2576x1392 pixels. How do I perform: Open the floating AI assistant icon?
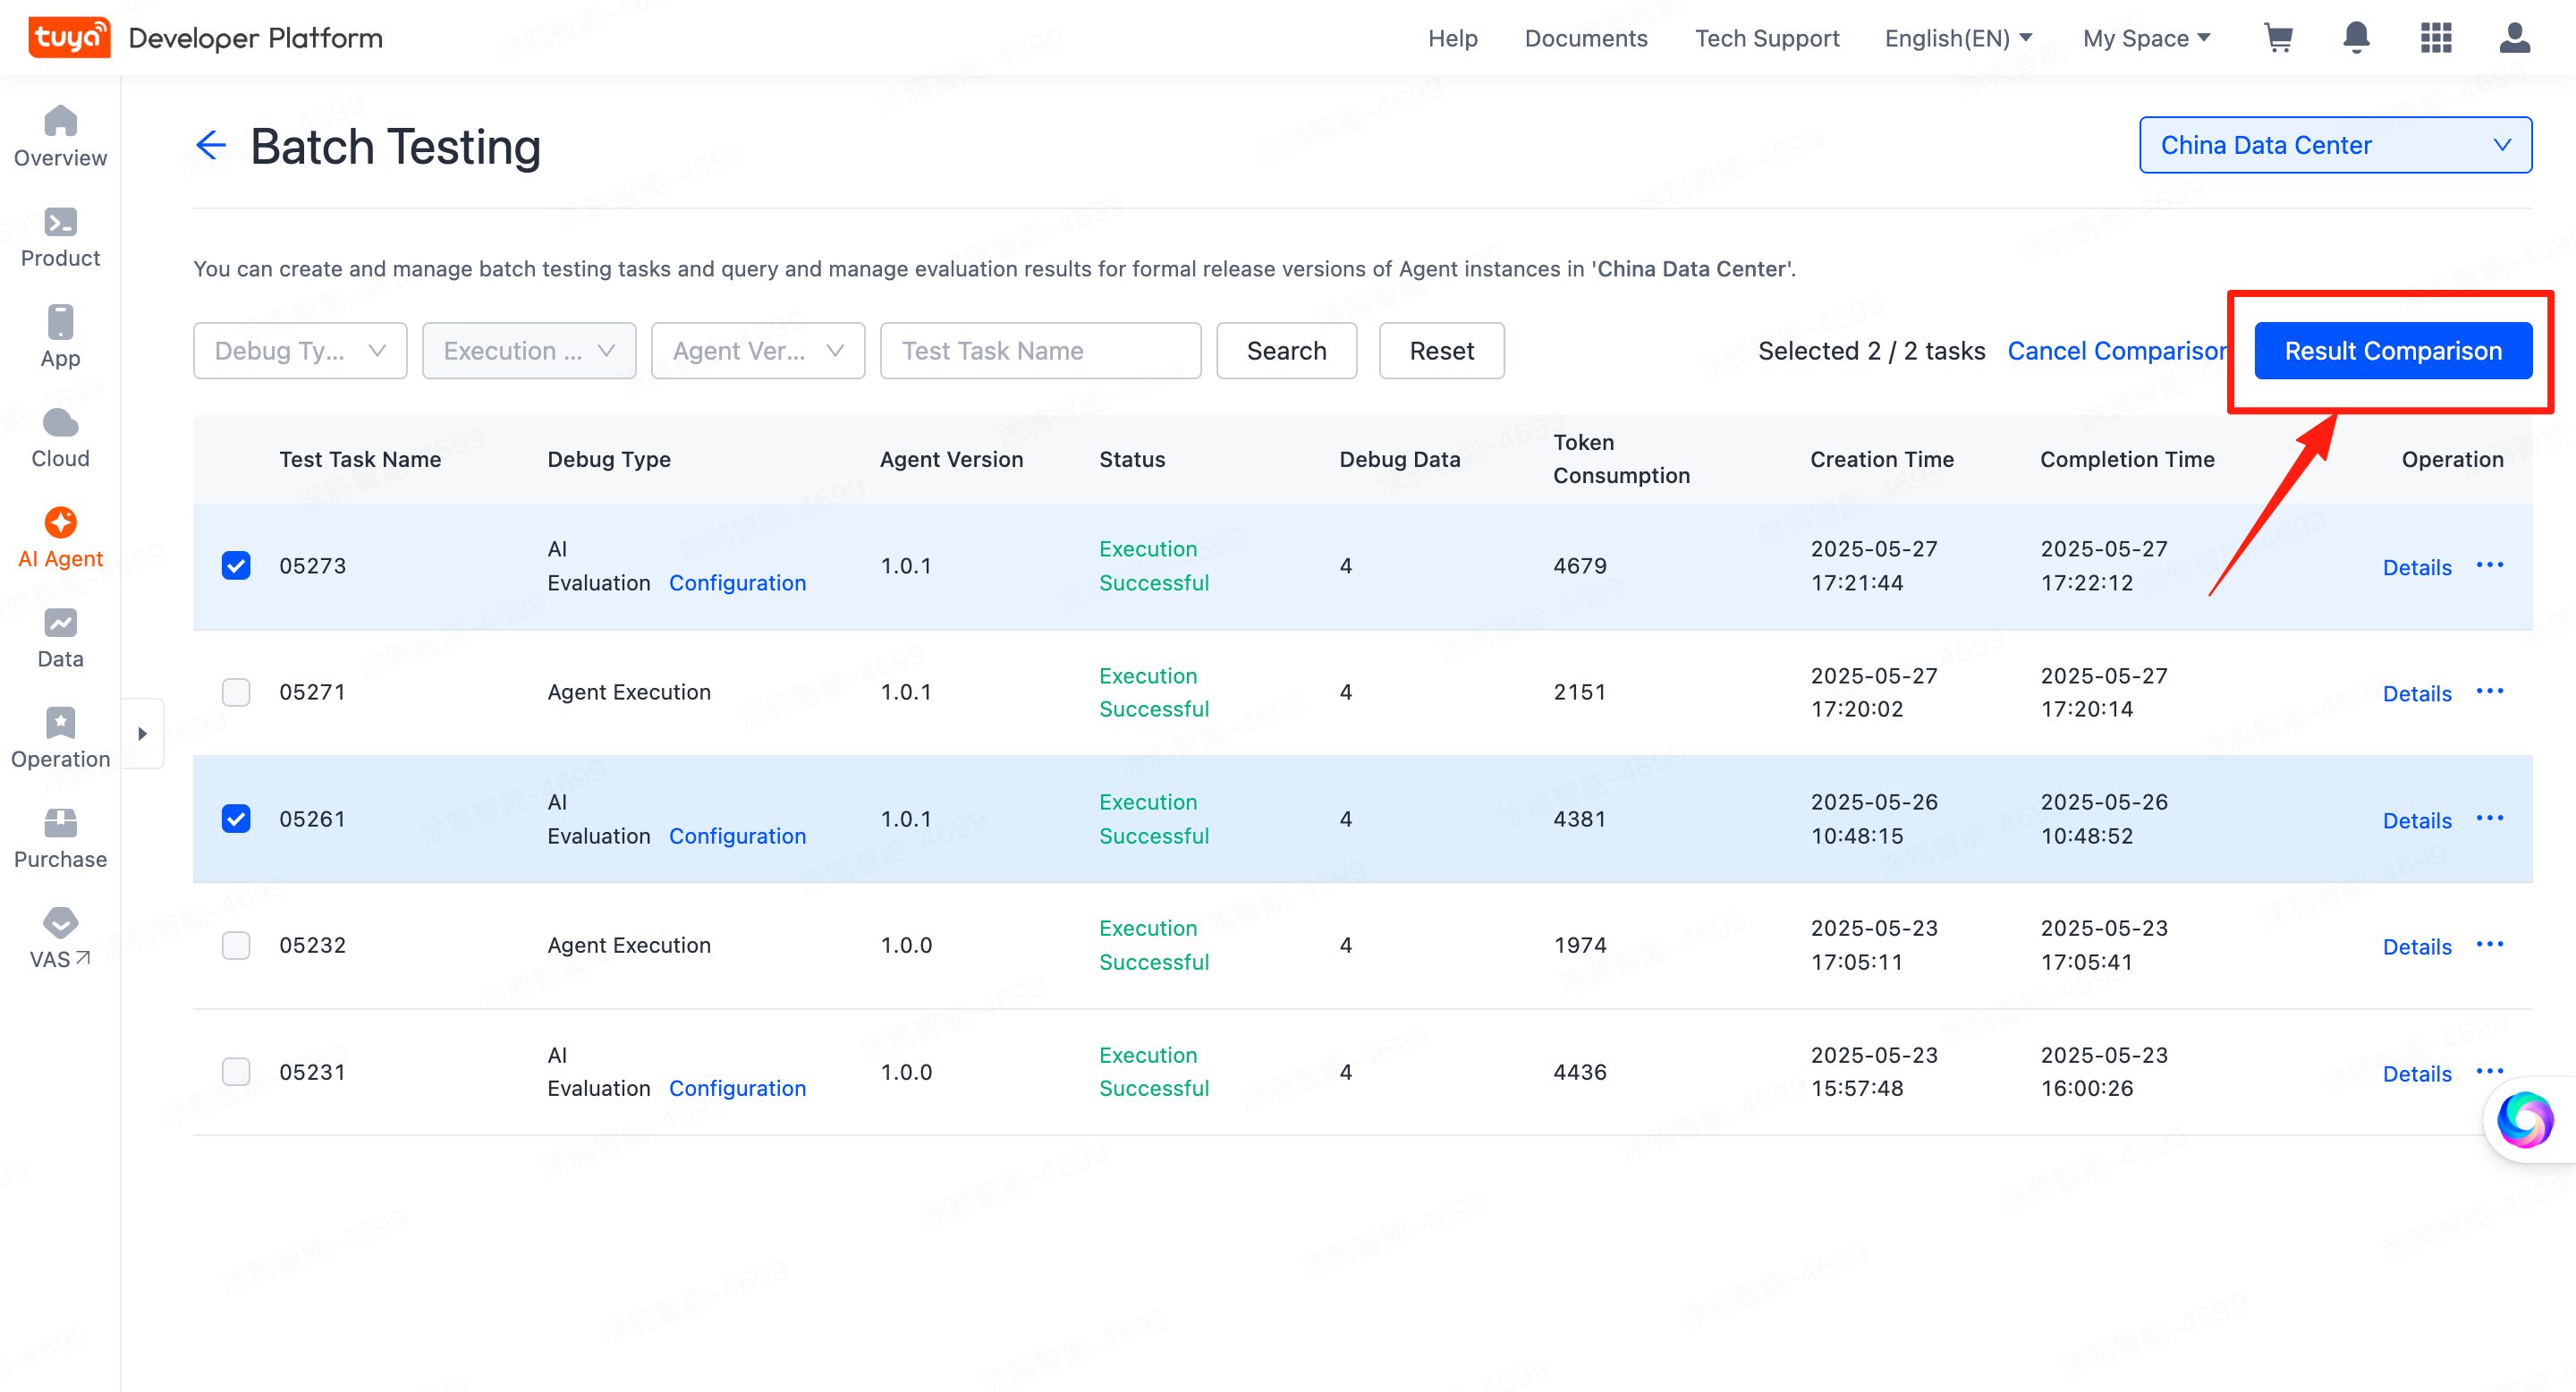tap(2524, 1120)
